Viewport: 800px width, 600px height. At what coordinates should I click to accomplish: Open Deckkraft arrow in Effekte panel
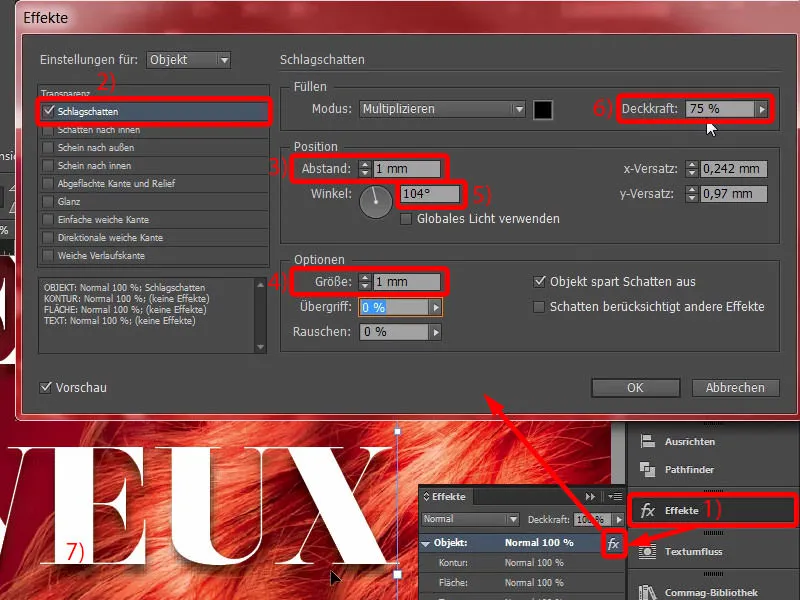click(618, 519)
